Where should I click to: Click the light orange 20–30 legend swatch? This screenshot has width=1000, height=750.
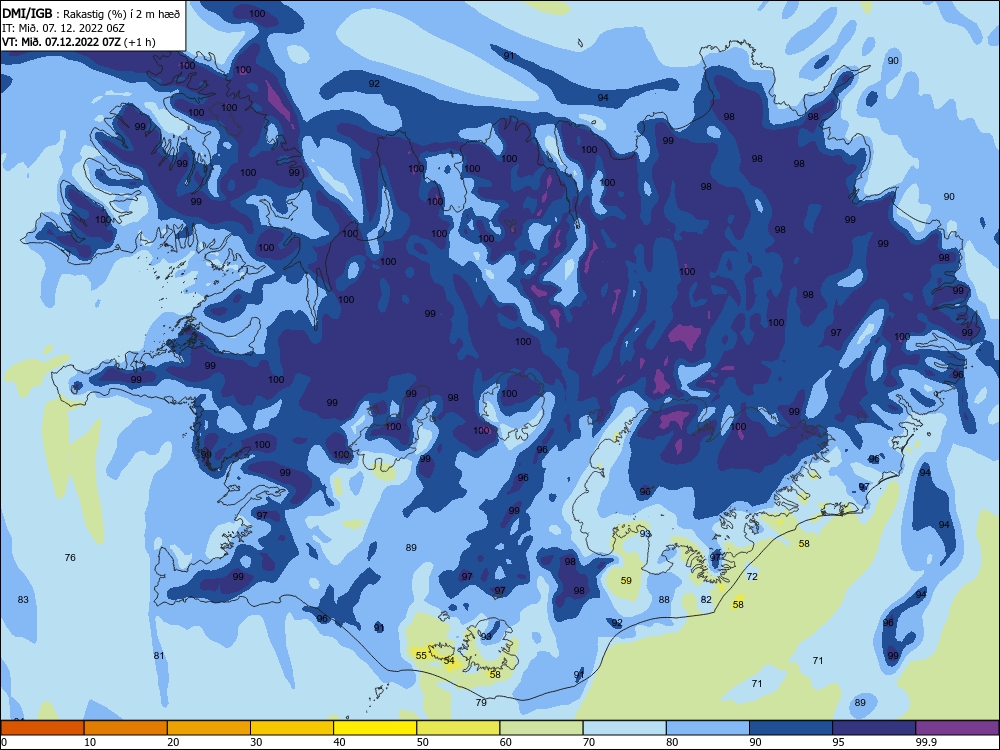click(x=209, y=728)
